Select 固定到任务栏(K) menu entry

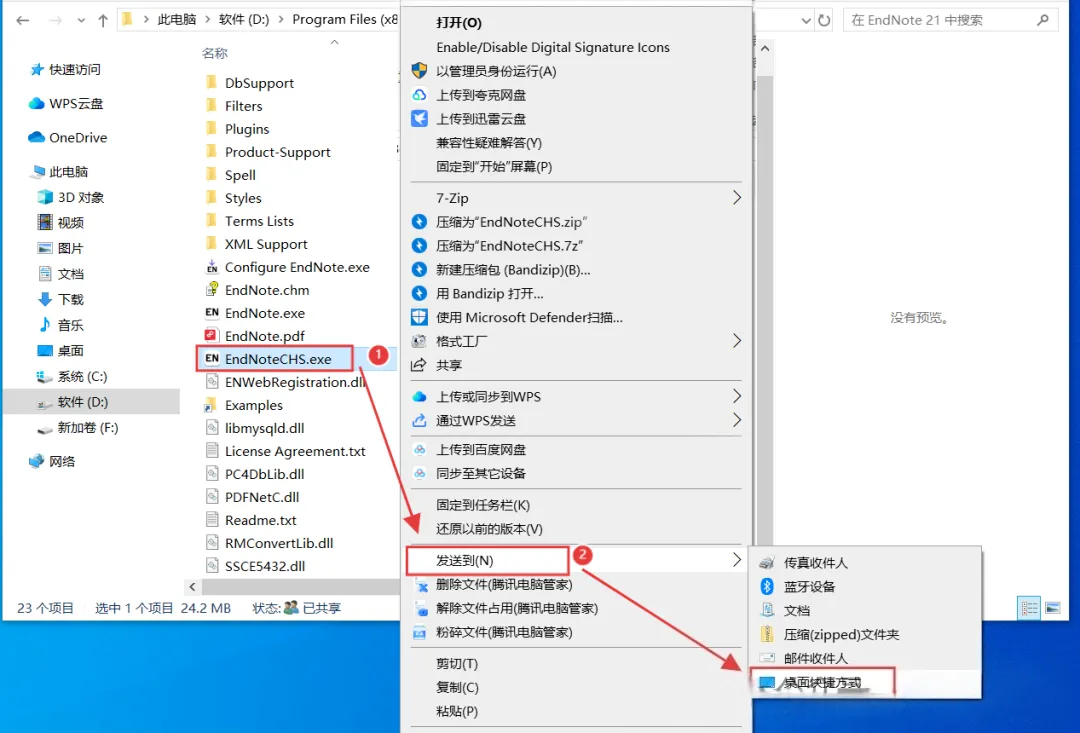483,505
